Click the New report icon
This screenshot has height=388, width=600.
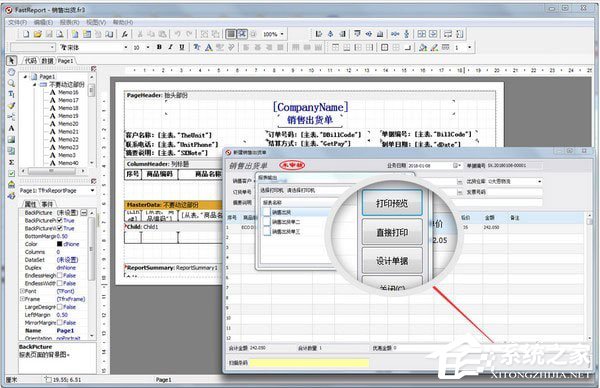[26, 34]
